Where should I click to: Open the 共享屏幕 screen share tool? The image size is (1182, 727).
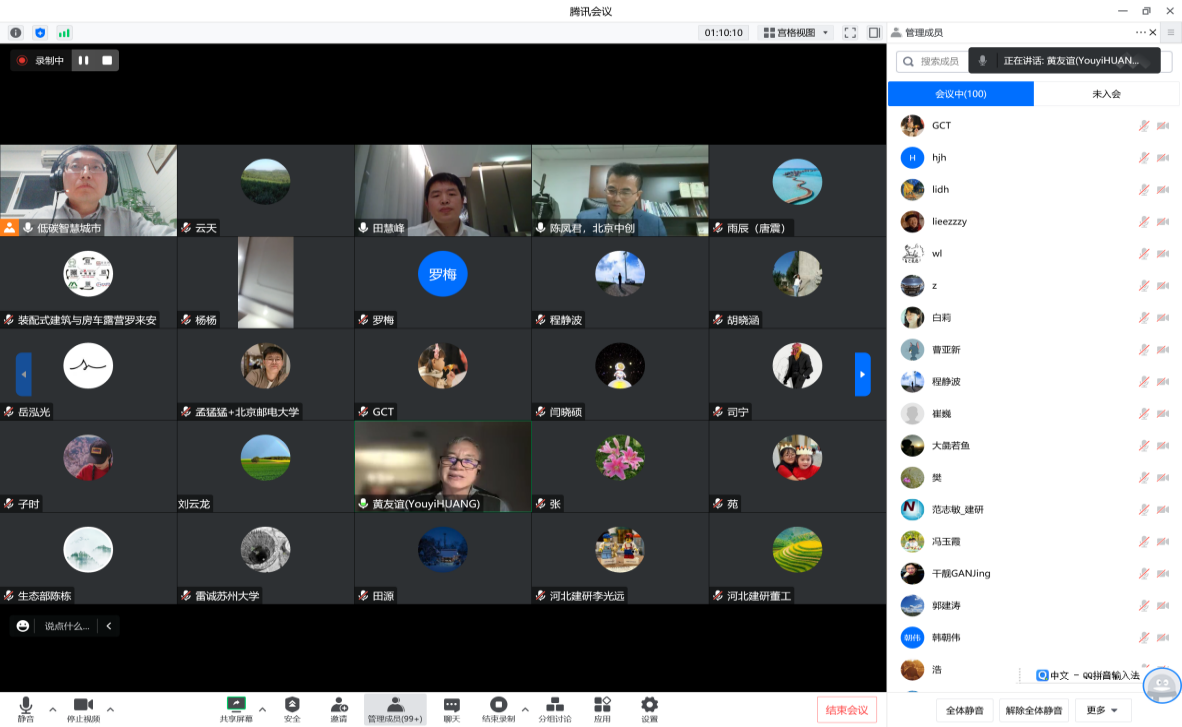236,709
